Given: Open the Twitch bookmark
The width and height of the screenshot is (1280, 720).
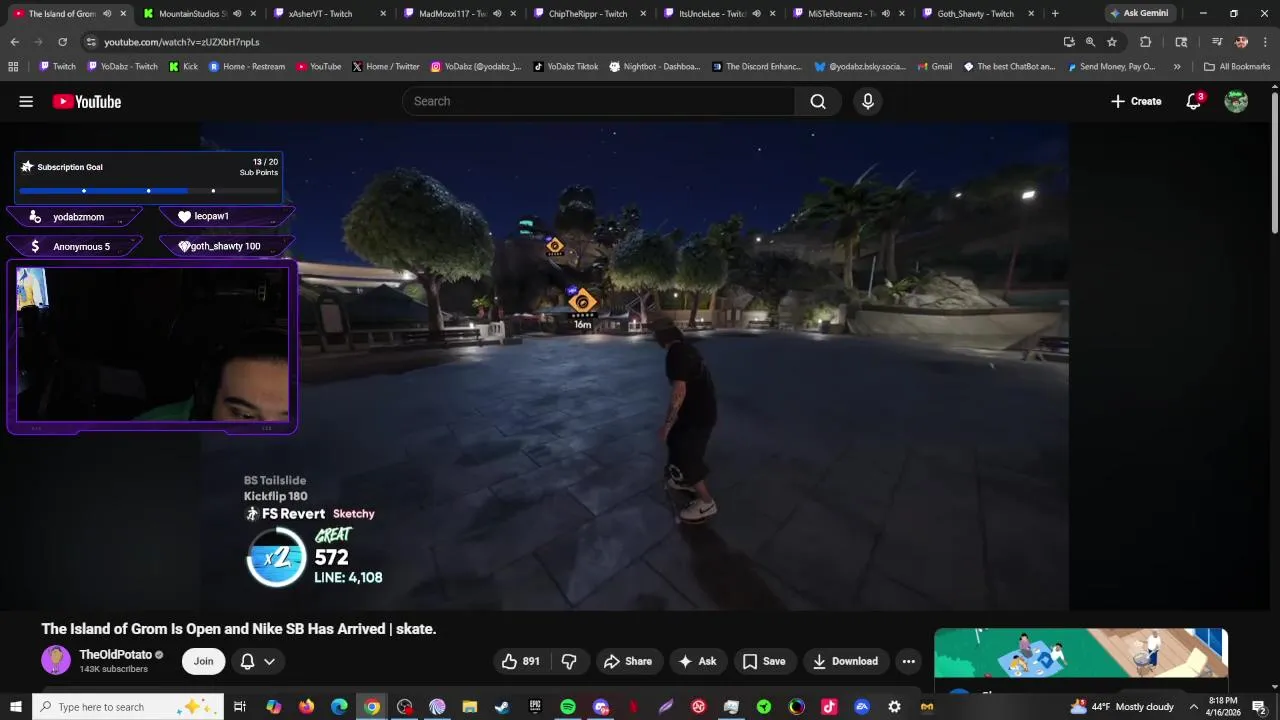Looking at the screenshot, I should click(57, 67).
